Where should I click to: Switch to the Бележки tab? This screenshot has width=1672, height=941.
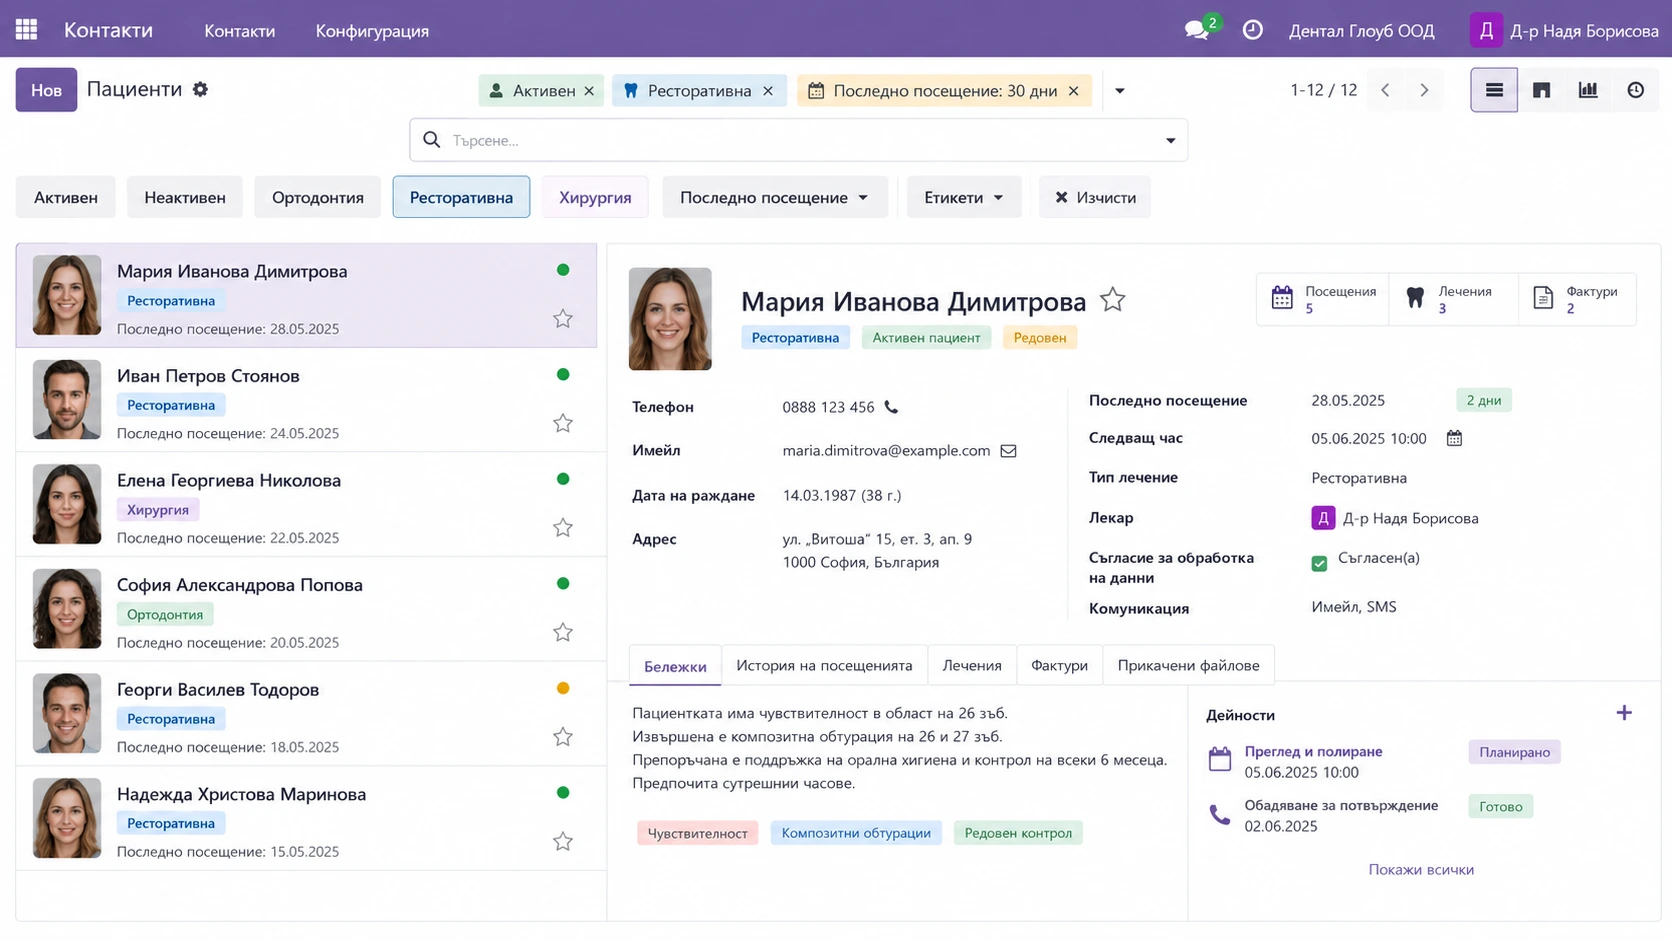pyautogui.click(x=675, y=666)
